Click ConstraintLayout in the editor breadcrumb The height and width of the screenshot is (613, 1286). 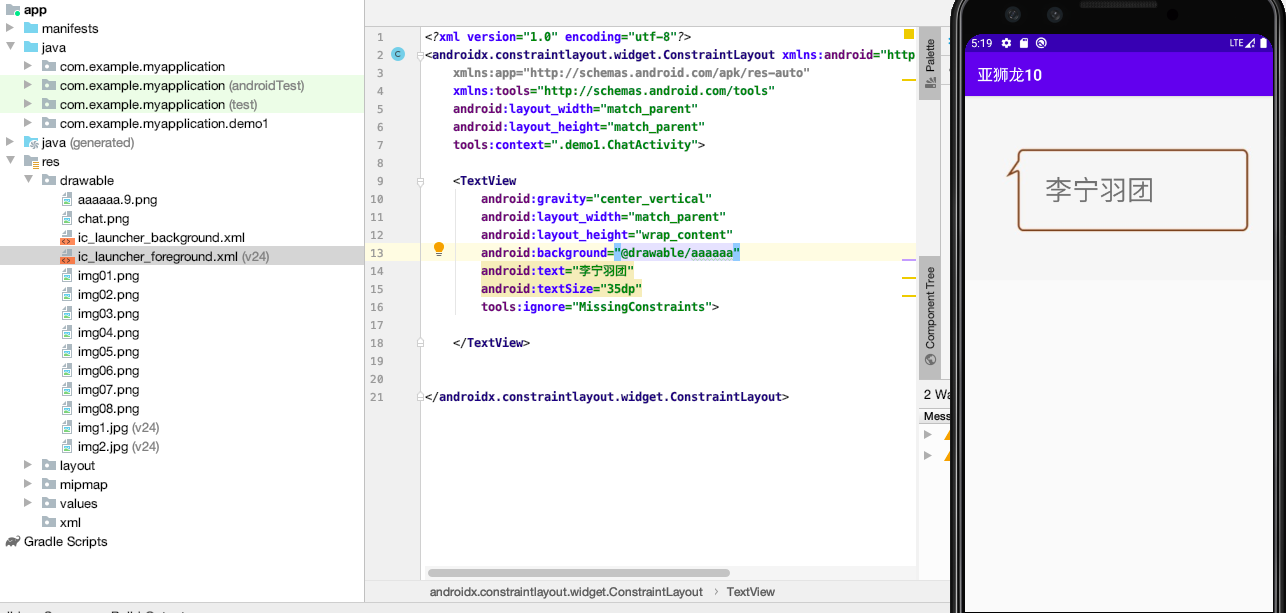[566, 592]
